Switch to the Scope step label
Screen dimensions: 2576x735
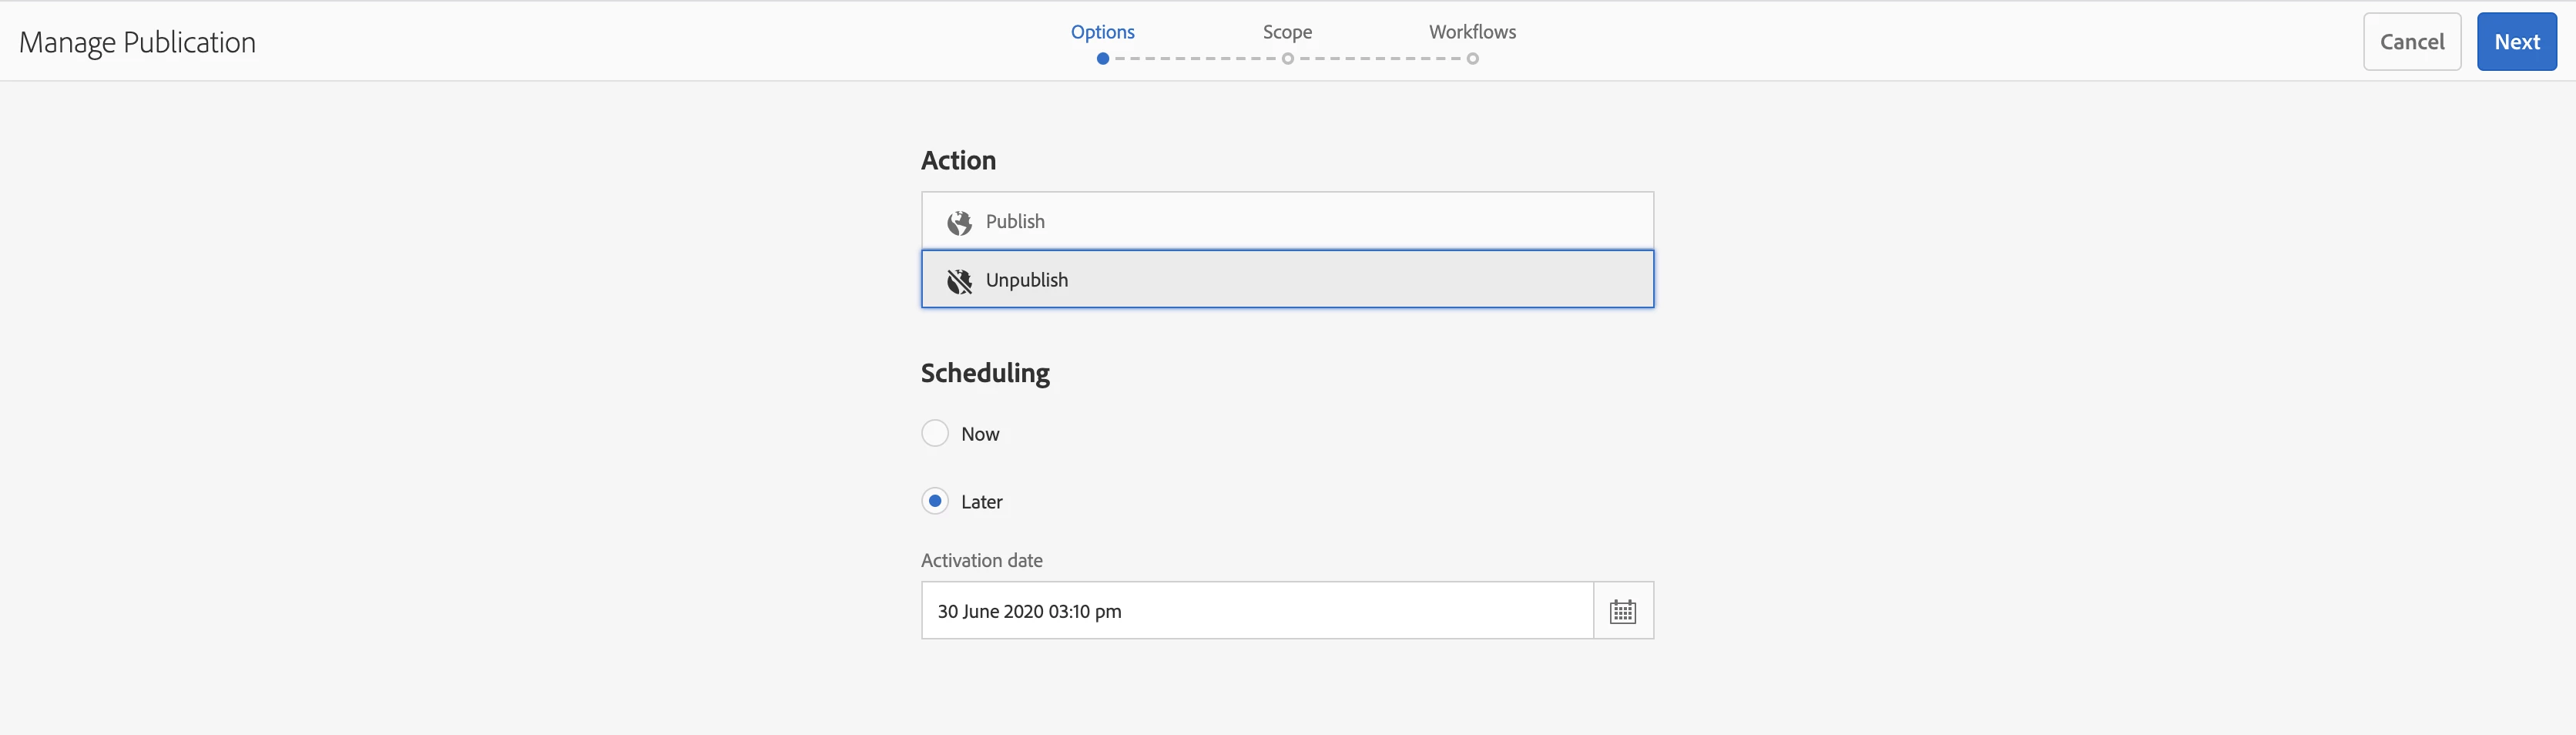pyautogui.click(x=1287, y=32)
